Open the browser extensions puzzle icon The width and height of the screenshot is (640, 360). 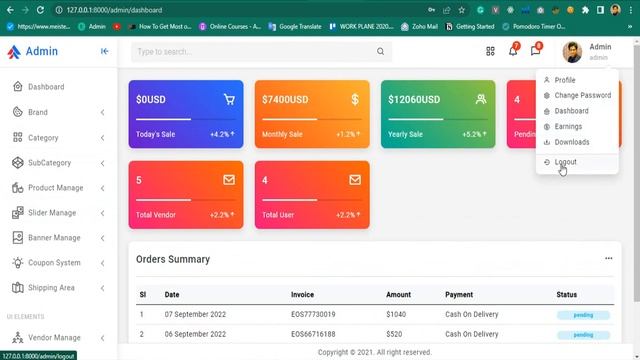(x=585, y=10)
